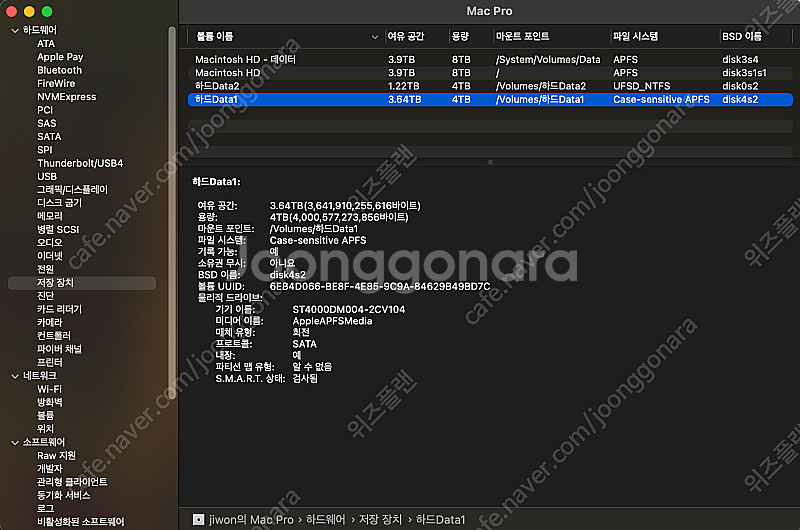Screen dimensions: 800x530
Task: Click 하드Data1 in the bottom path bar
Action: 440,520
